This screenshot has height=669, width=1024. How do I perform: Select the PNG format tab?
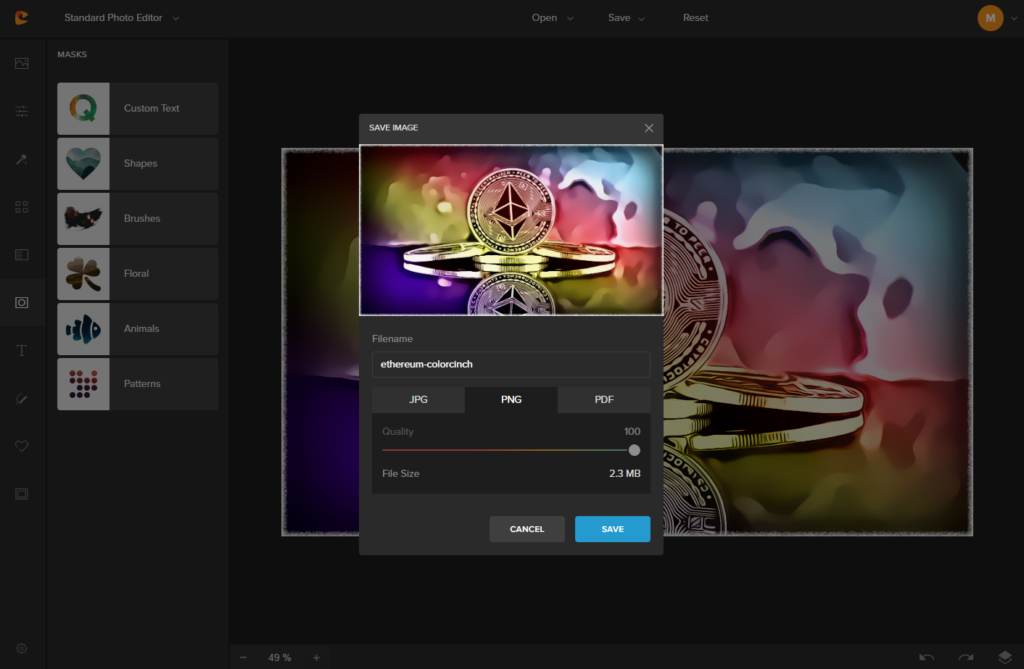(x=511, y=399)
